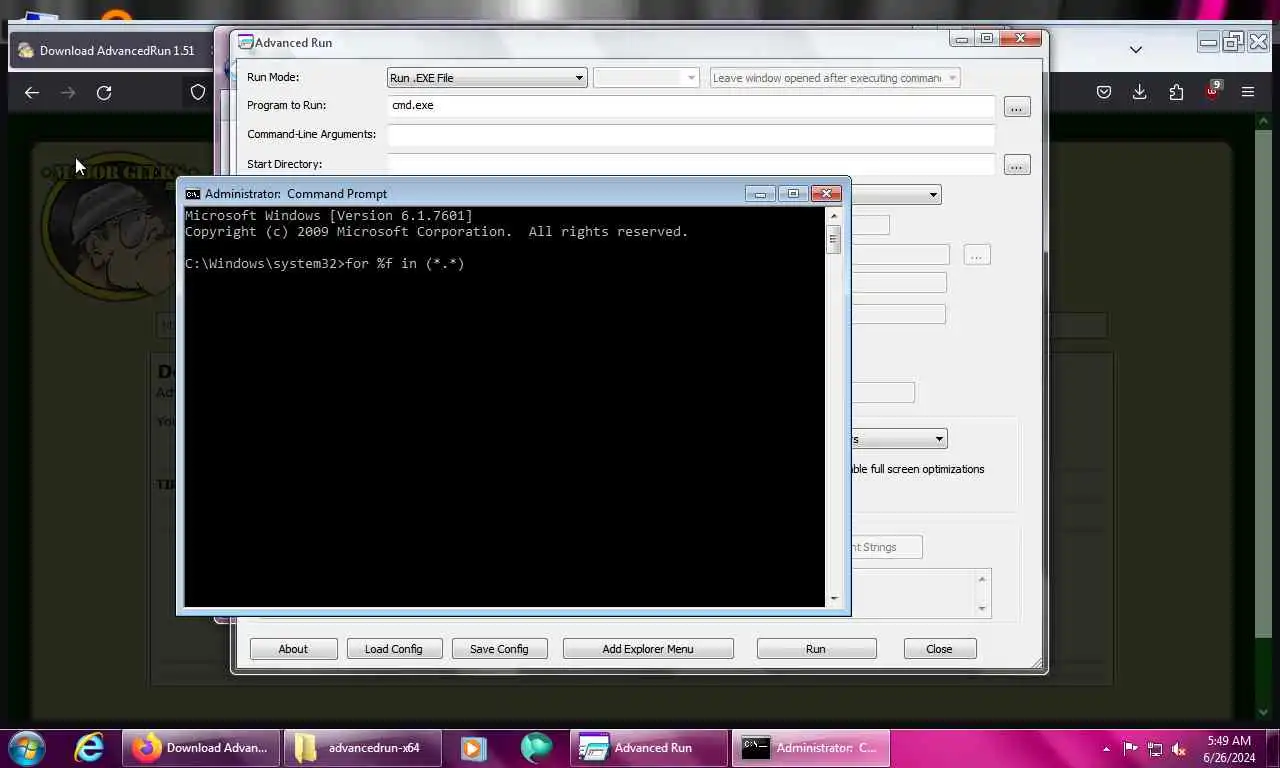
Task: Click Action Center flag tray icon
Action: coord(1131,749)
